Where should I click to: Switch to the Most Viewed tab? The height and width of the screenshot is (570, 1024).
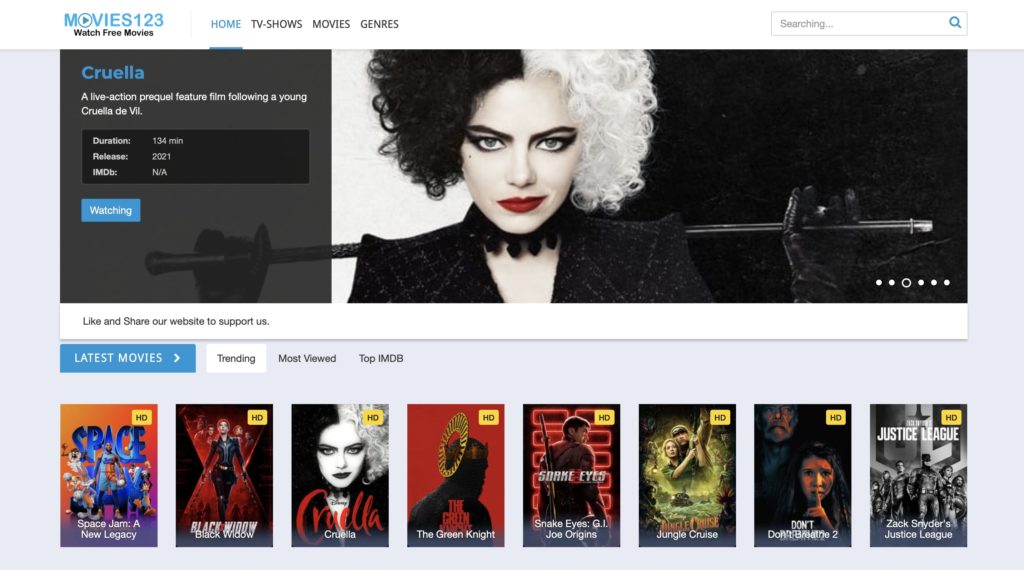pyautogui.click(x=307, y=358)
